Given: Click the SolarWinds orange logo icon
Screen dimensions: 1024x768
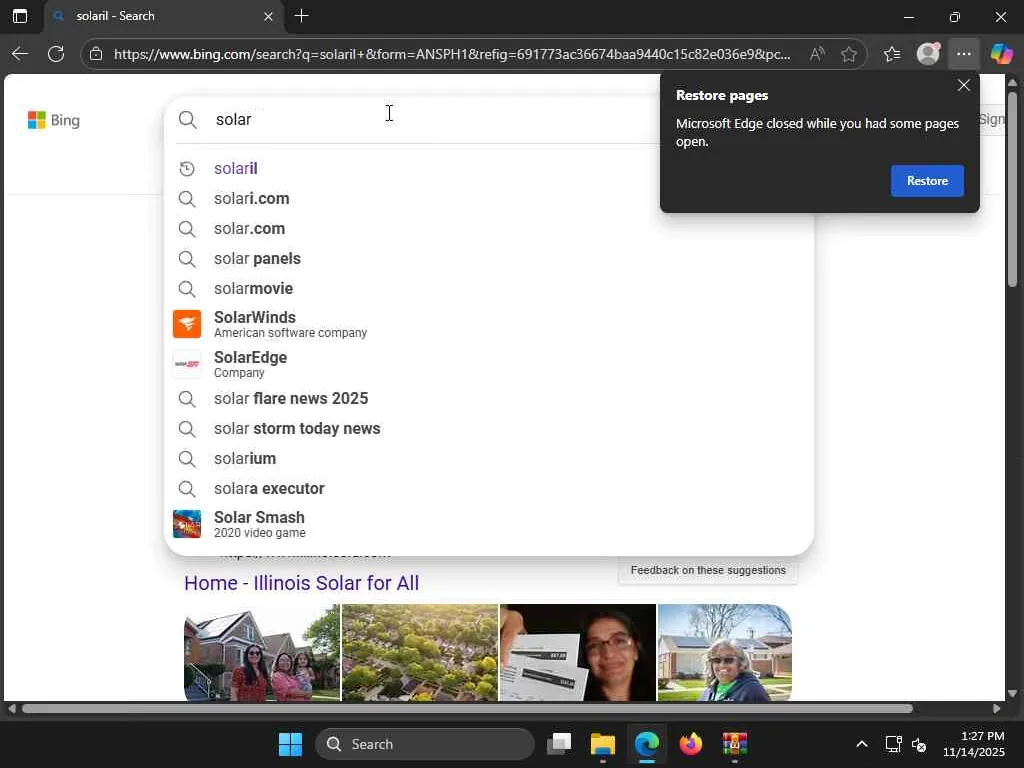Looking at the screenshot, I should tap(187, 324).
